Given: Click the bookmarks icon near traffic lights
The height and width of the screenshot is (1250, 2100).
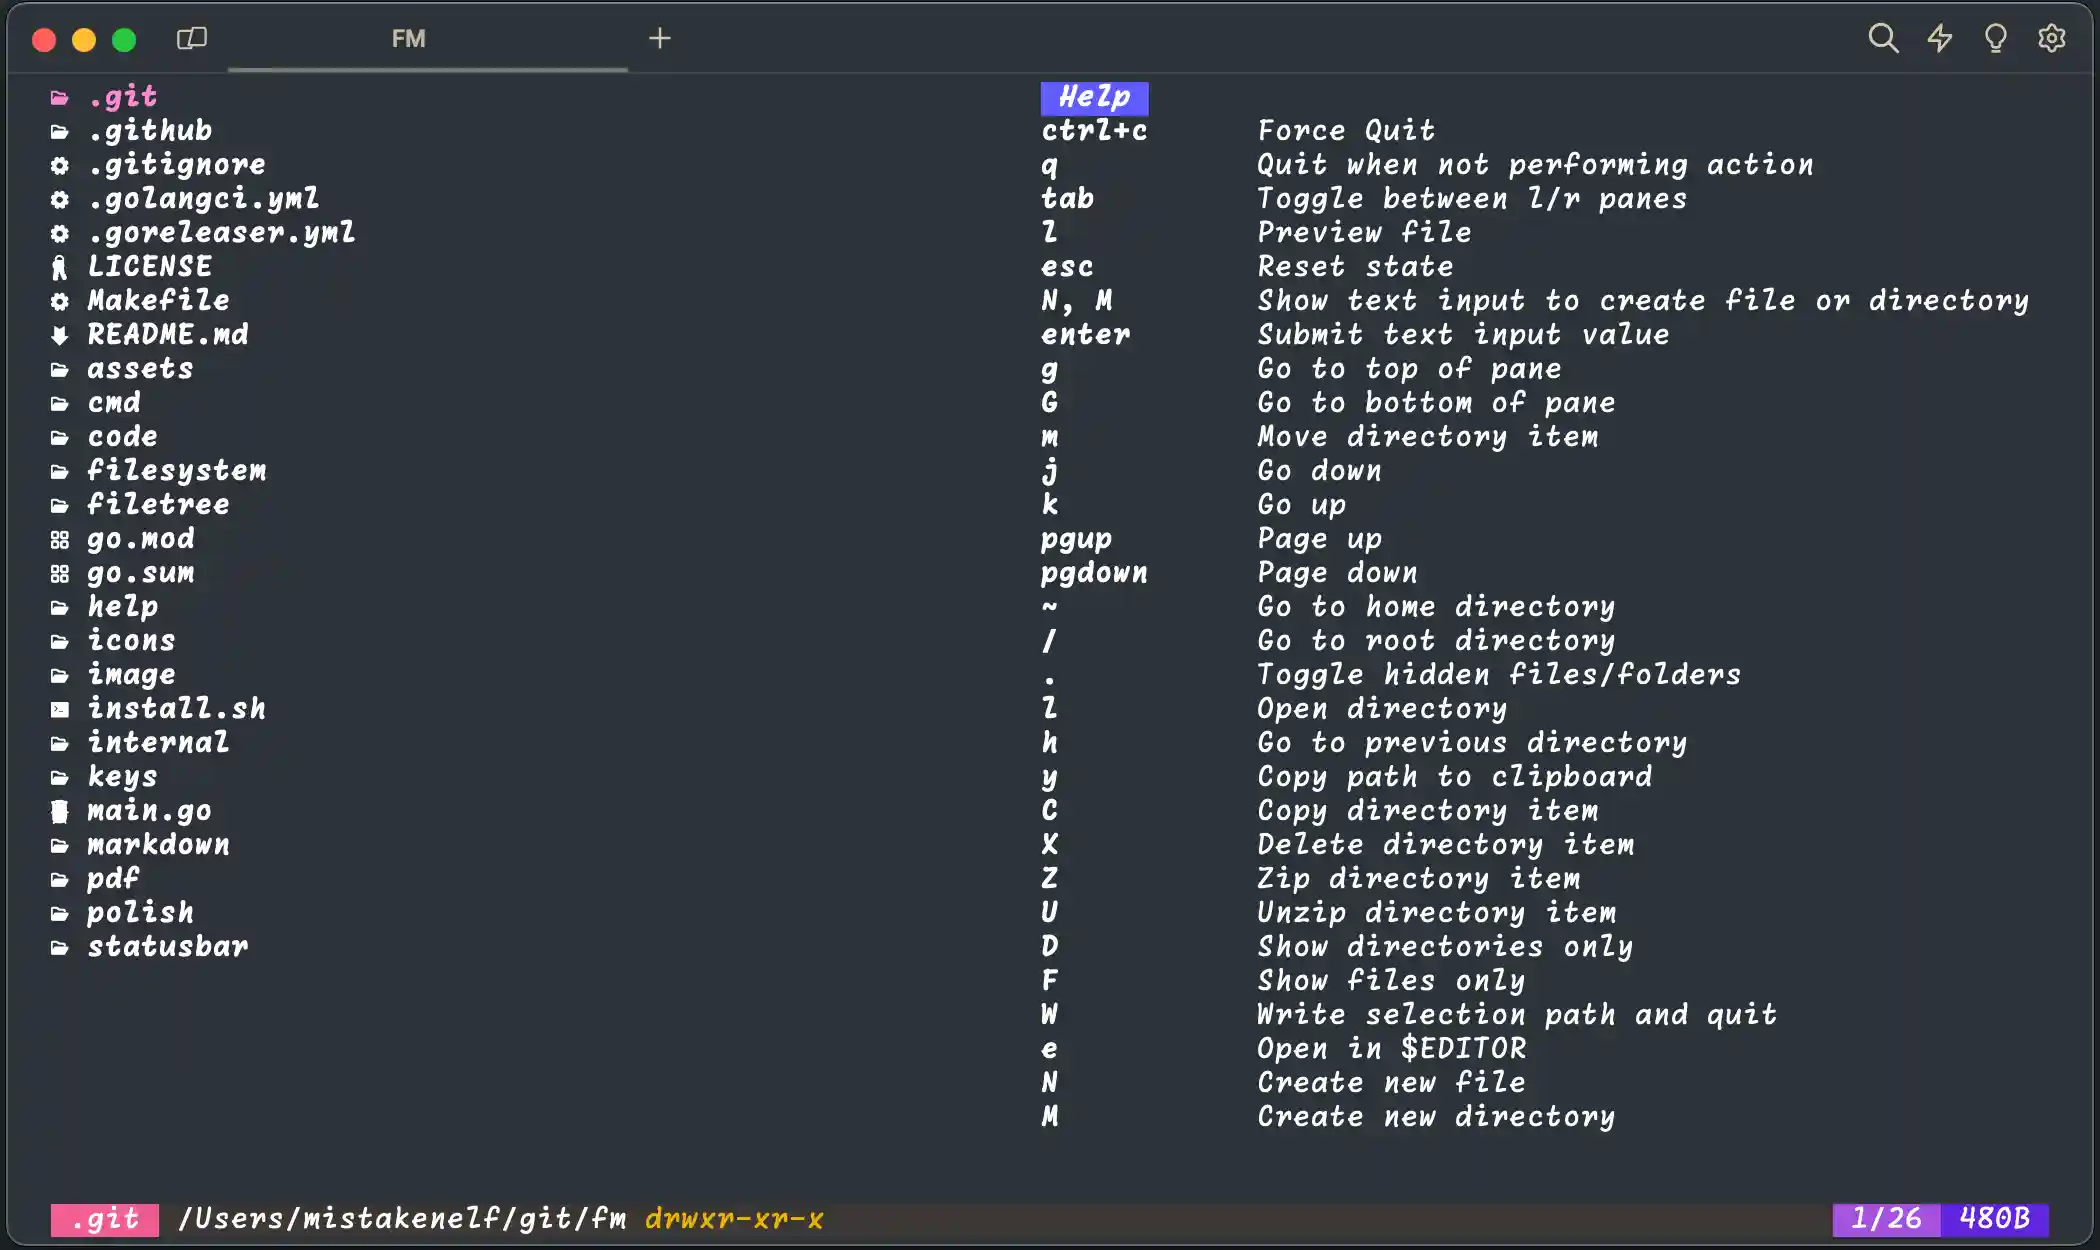Looking at the screenshot, I should tap(192, 38).
